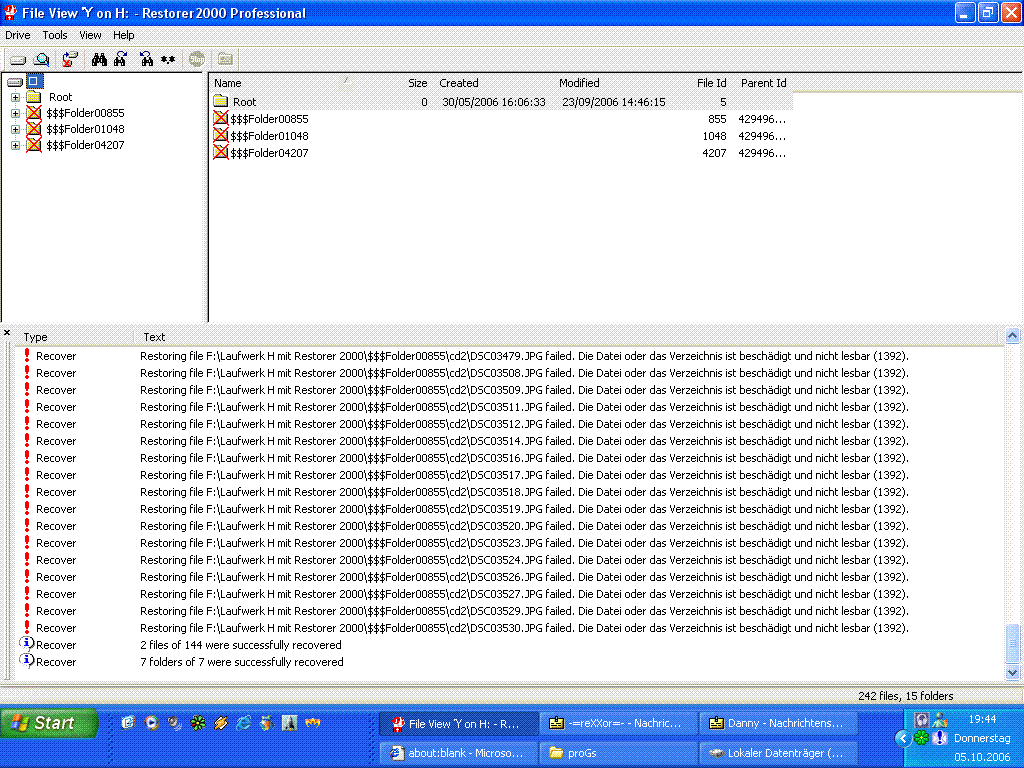Image resolution: width=1024 pixels, height=768 pixels.
Task: Click the log pane scrollbar thumb
Action: pos(1012,643)
